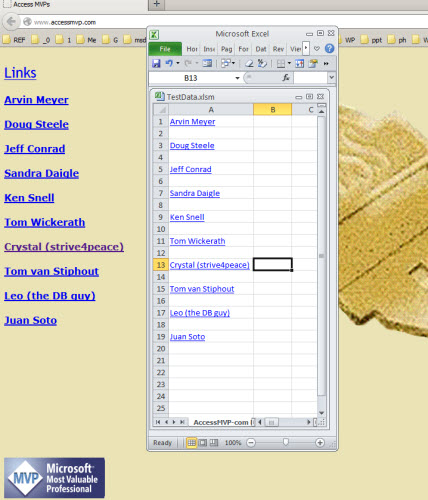Switch to Page Break Preview in the status bar

(x=213, y=443)
